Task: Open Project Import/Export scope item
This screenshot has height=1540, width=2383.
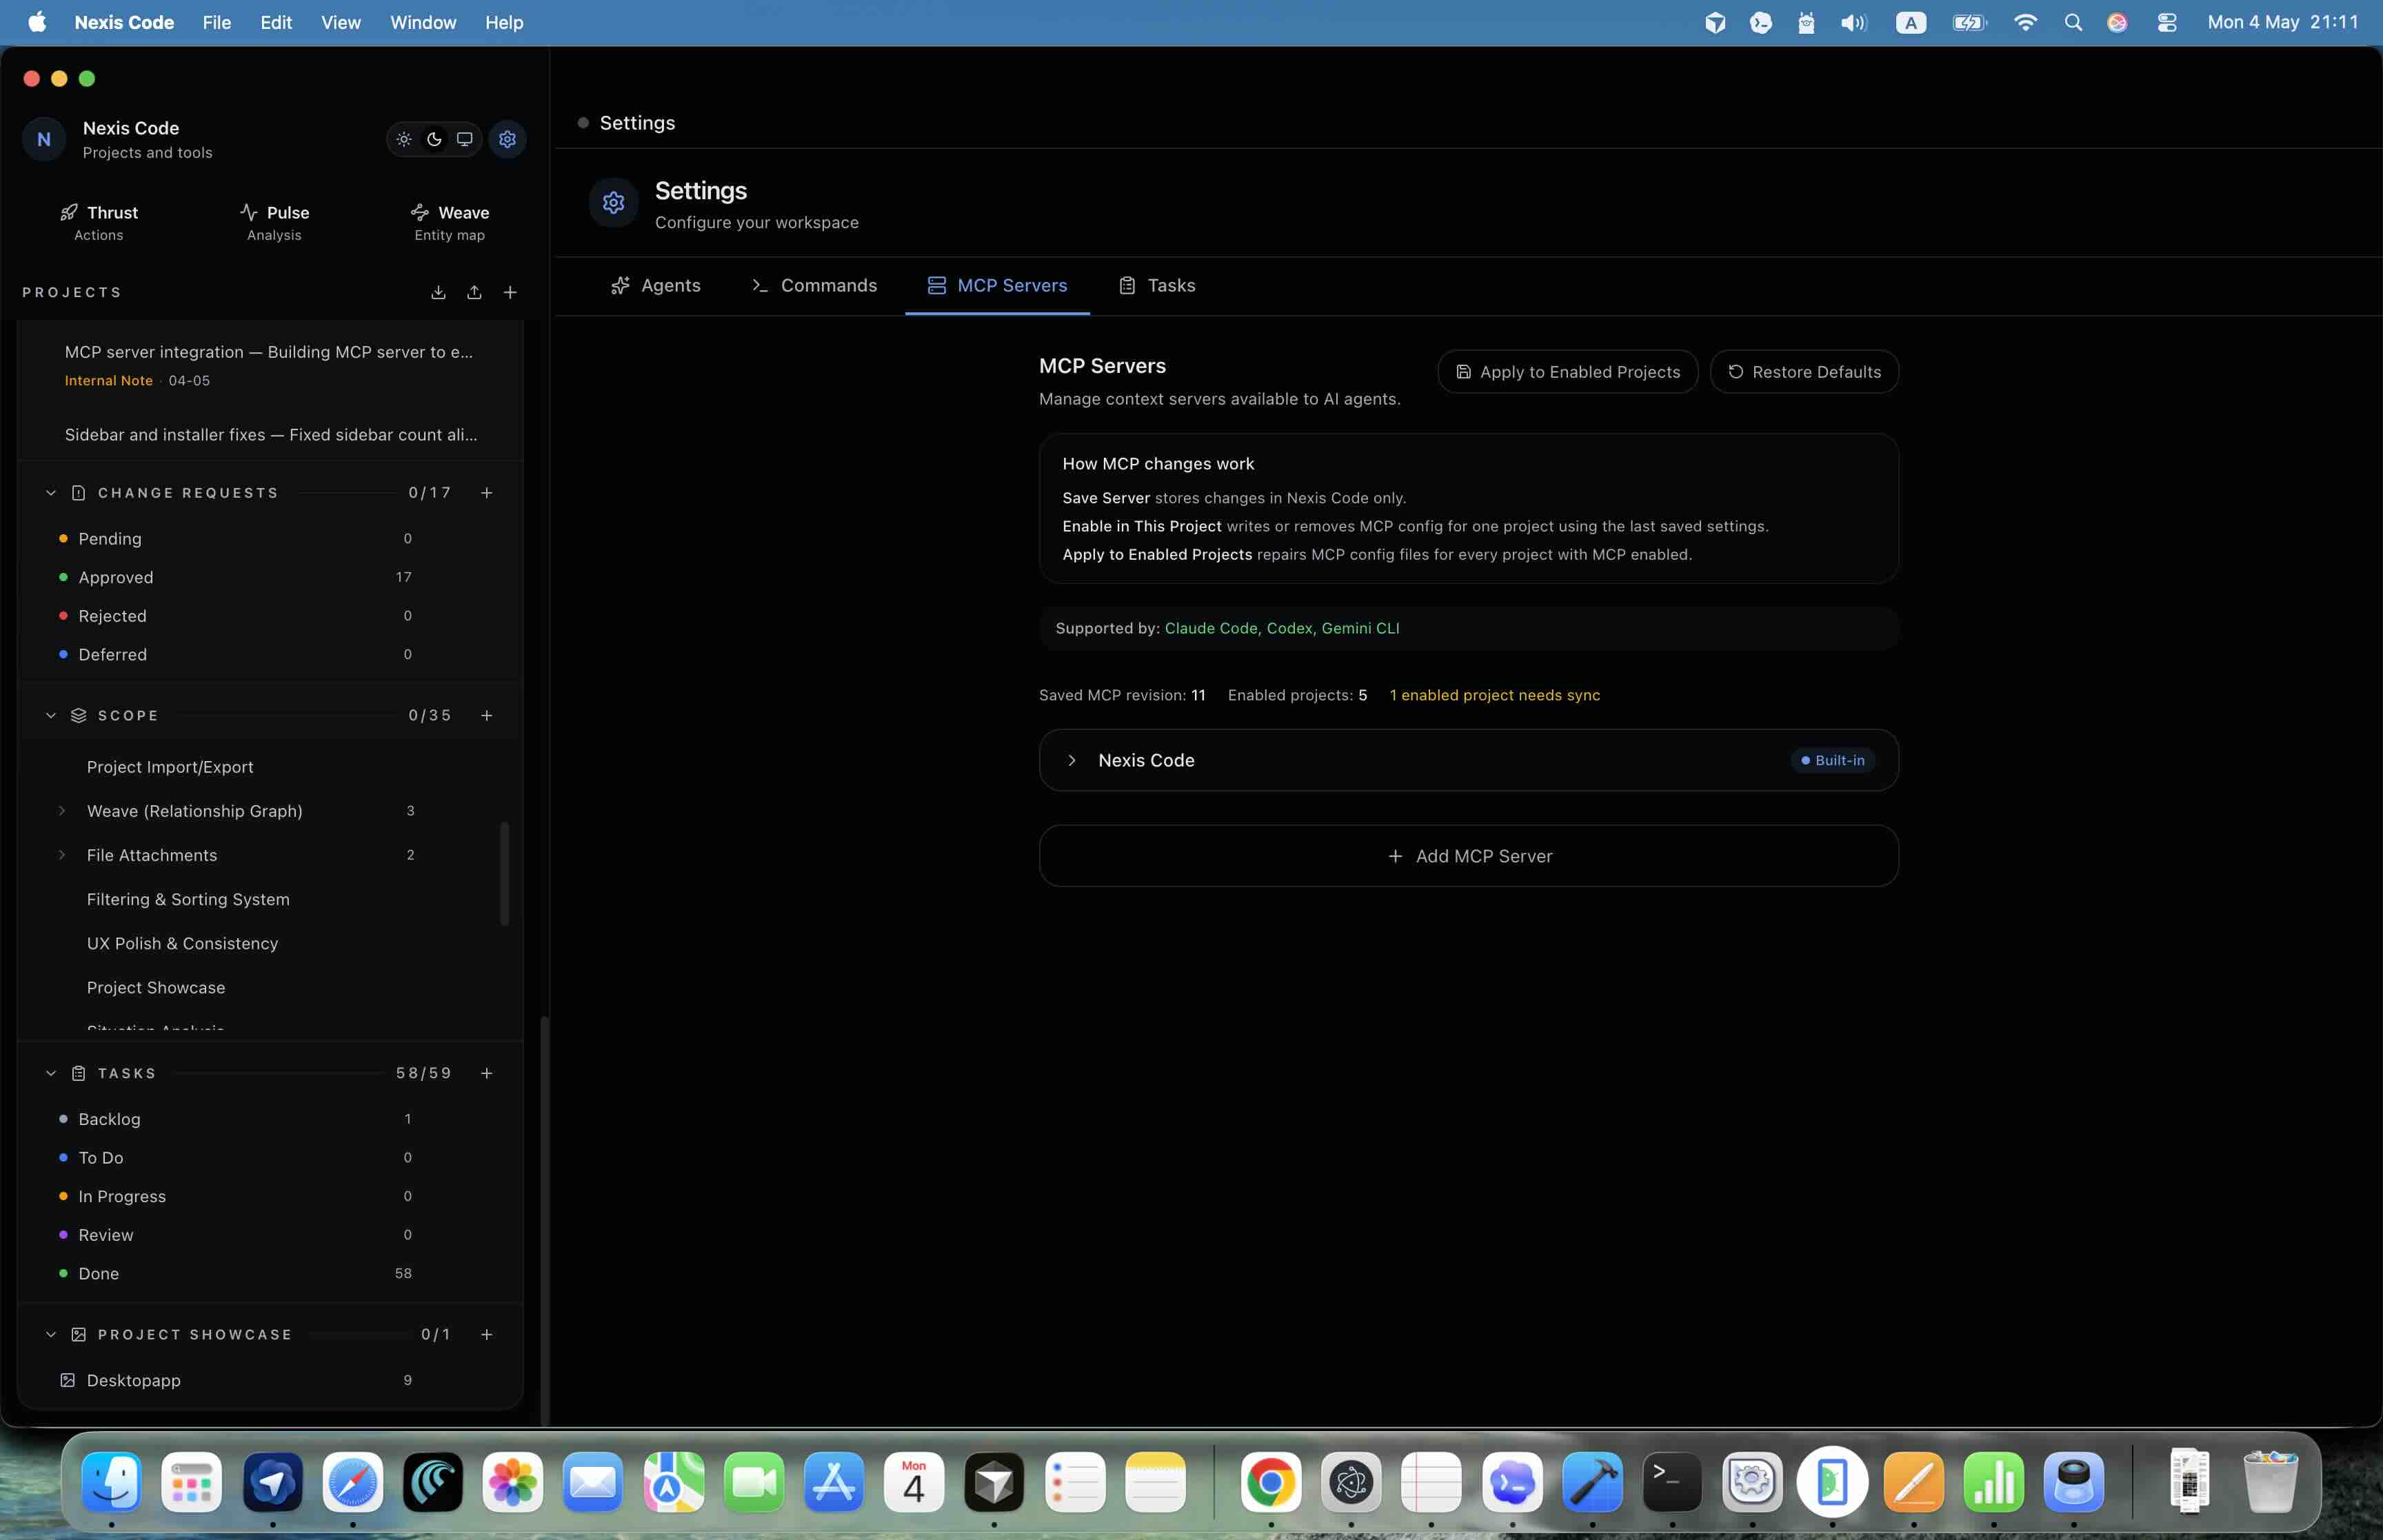Action: 170,767
